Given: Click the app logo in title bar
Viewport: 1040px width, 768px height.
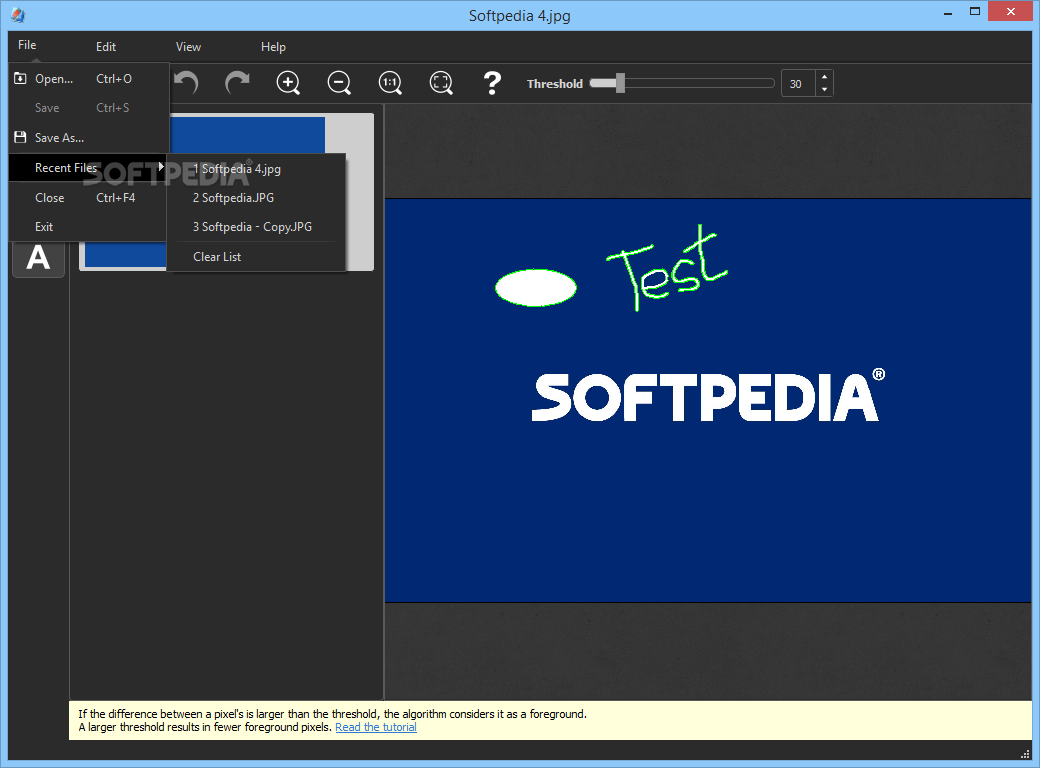Looking at the screenshot, I should coord(18,15).
